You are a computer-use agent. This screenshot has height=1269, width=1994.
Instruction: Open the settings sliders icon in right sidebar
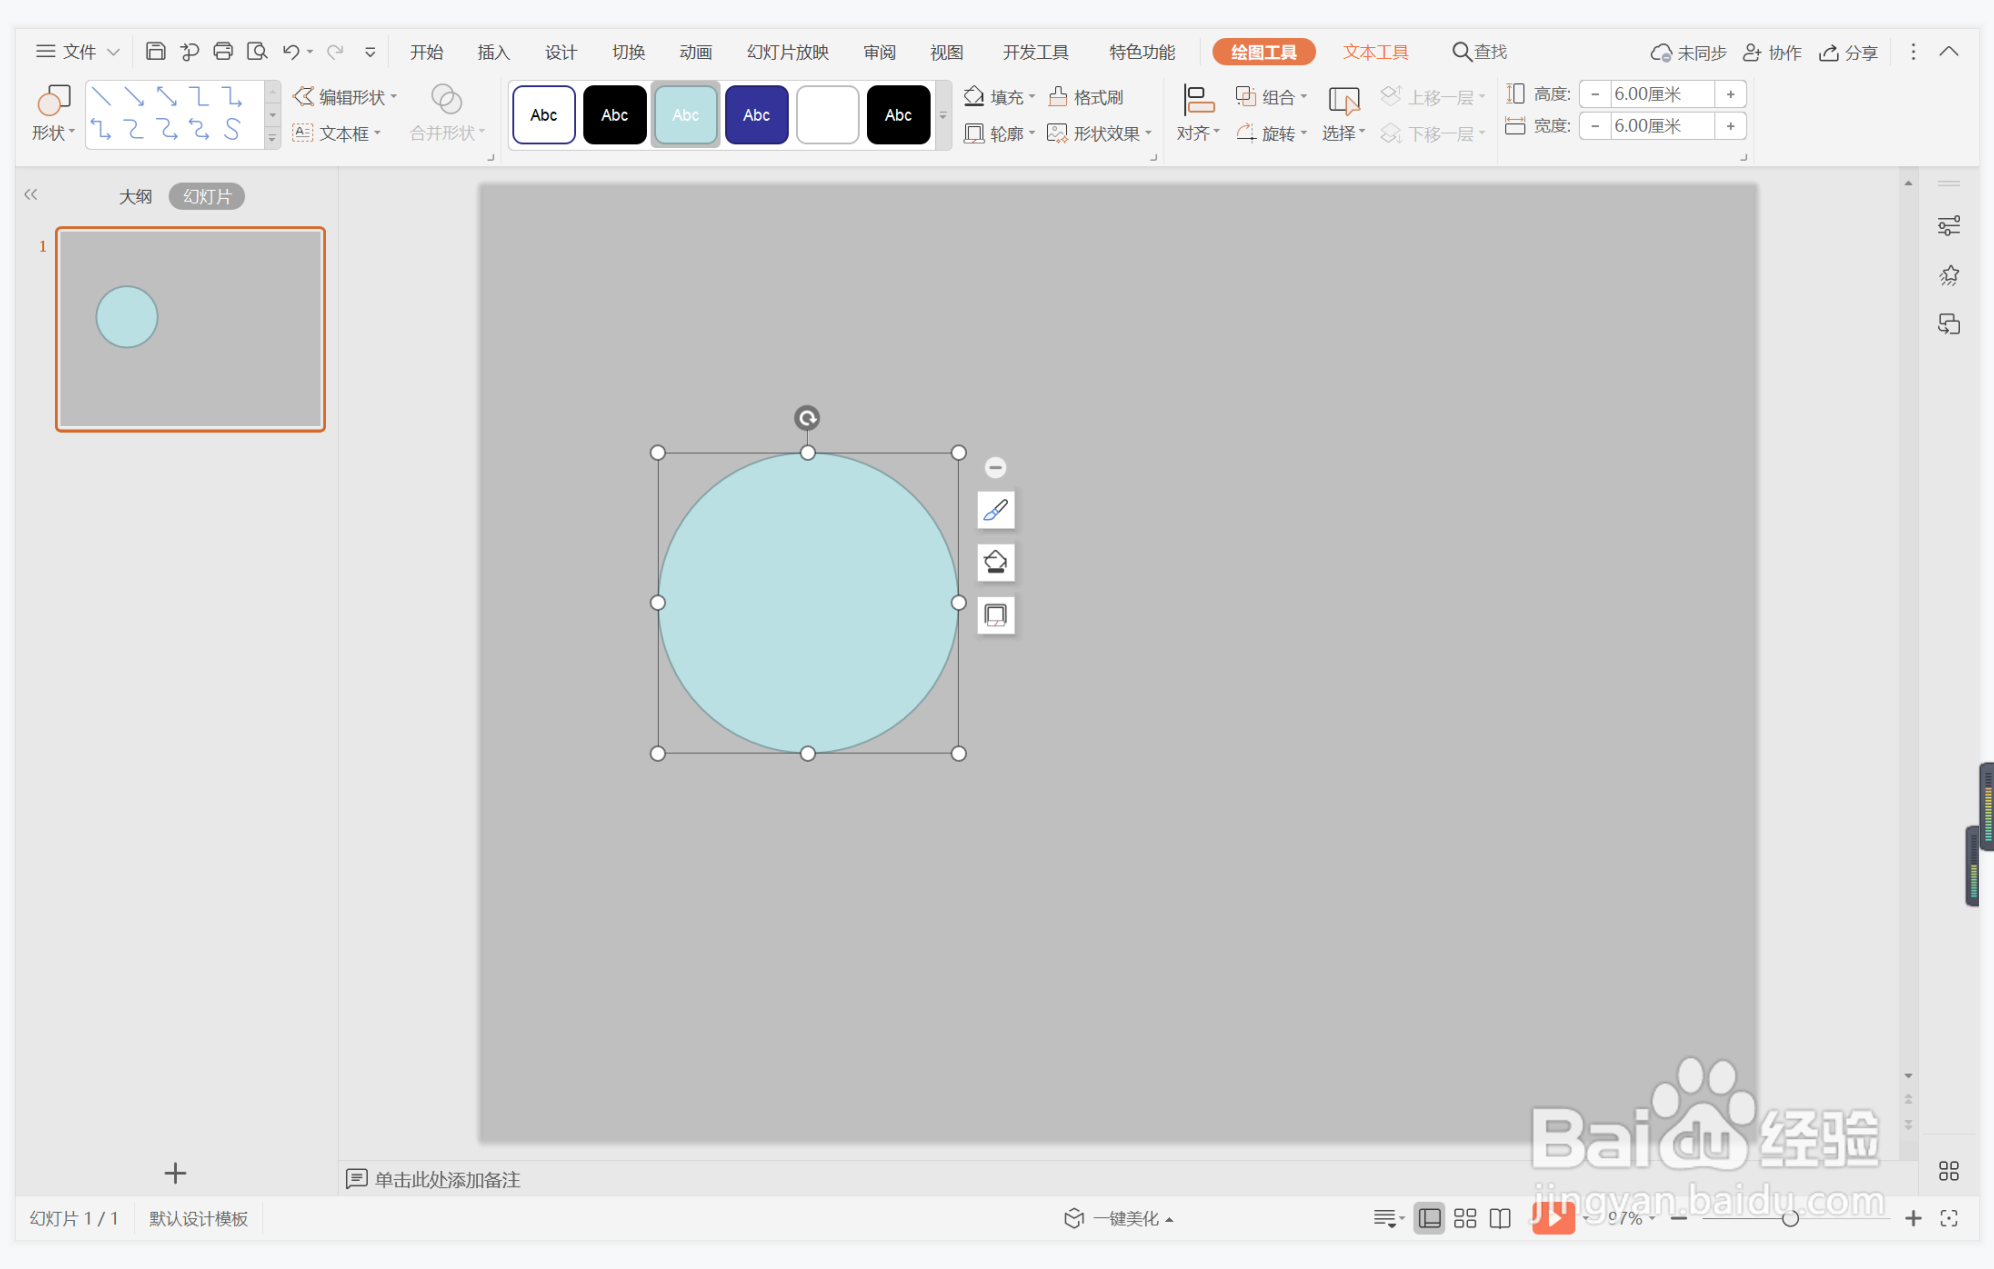point(1948,226)
